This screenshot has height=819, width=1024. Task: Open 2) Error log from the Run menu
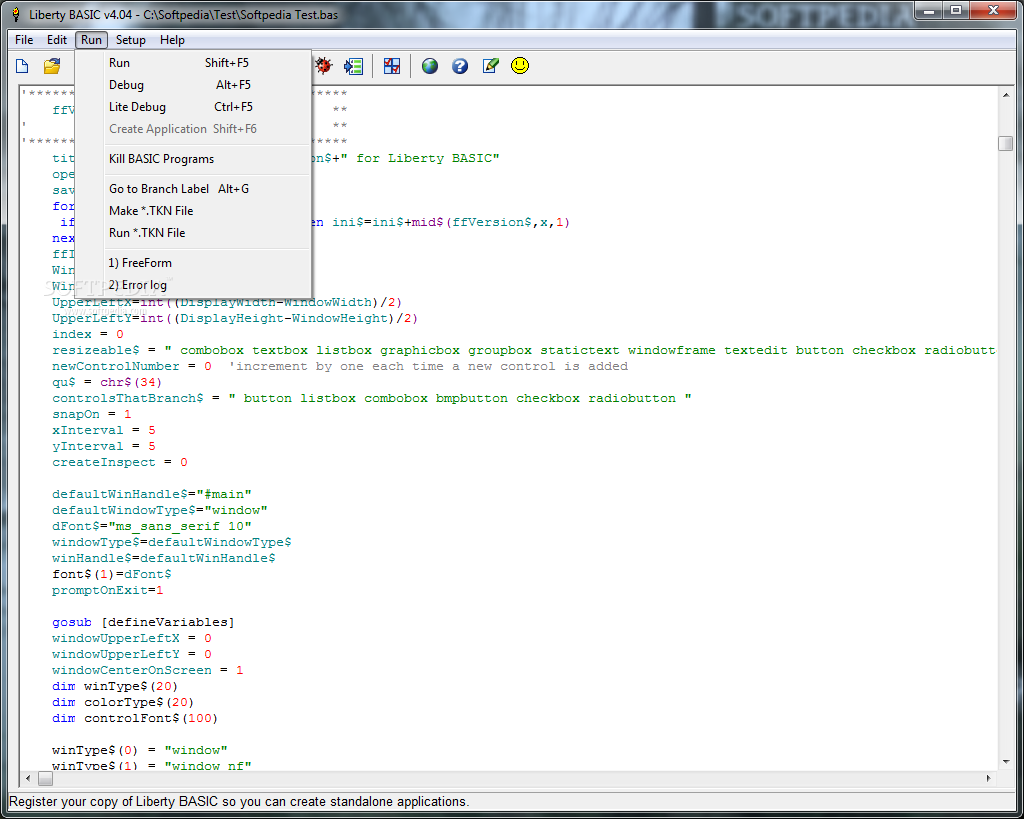(x=193, y=285)
